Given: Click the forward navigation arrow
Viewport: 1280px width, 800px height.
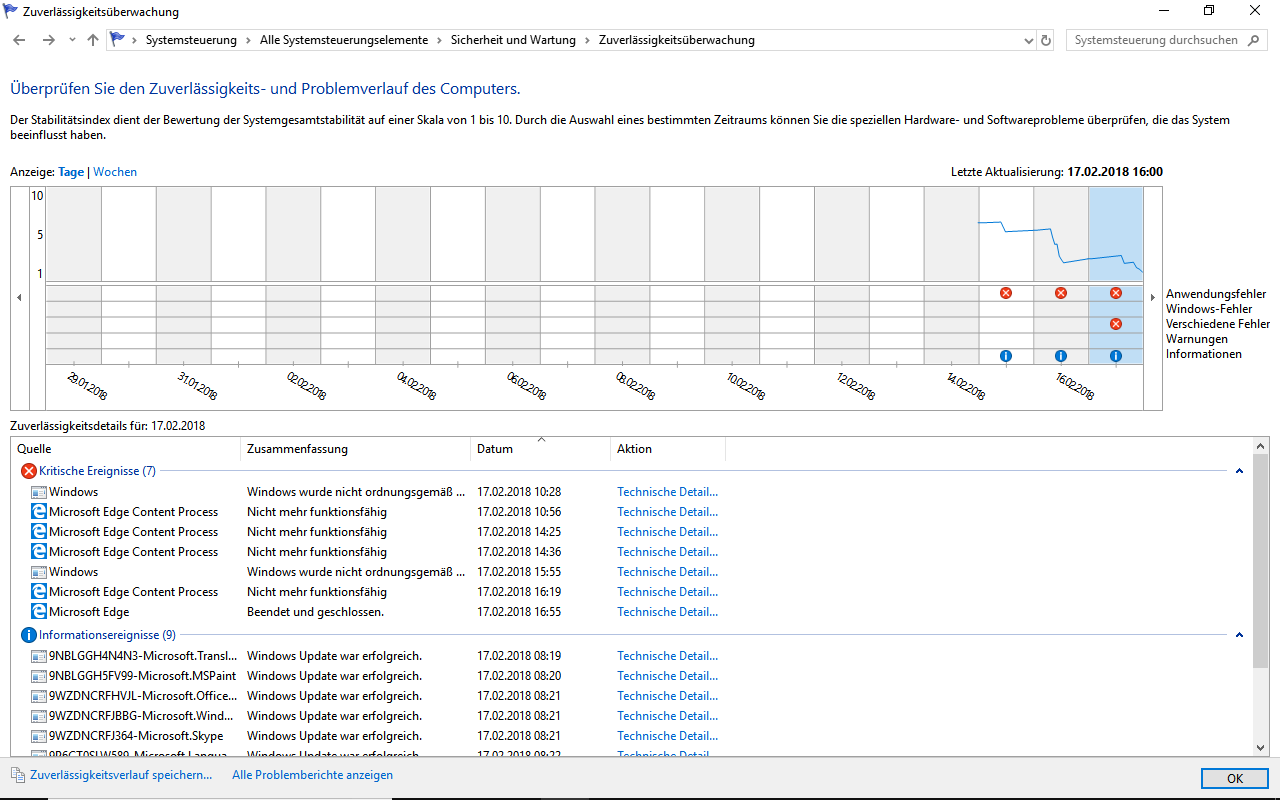Looking at the screenshot, I should [x=48, y=40].
